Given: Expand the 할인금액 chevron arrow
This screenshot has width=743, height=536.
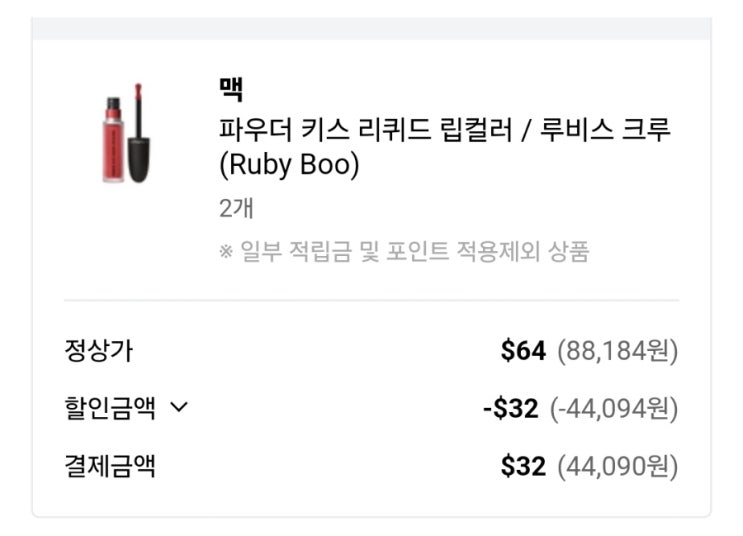Looking at the screenshot, I should pos(179,408).
